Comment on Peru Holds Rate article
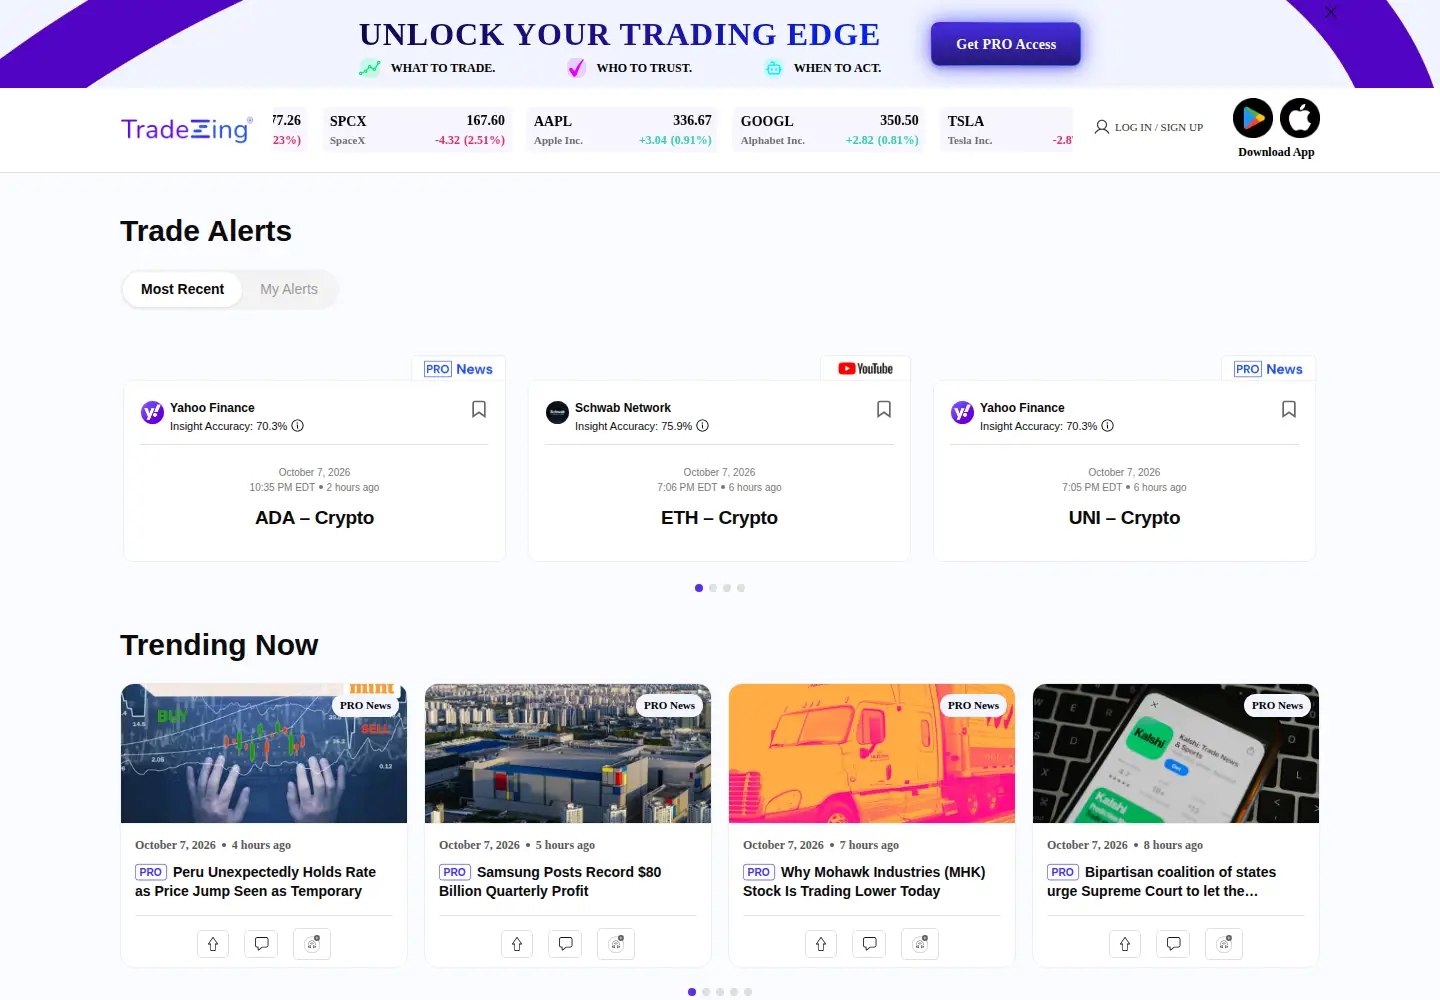The width and height of the screenshot is (1440, 1000). point(262,944)
